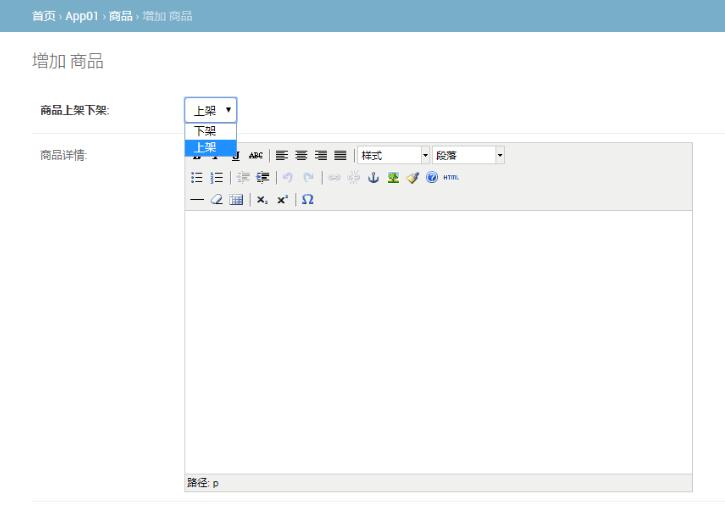
Task: Insert a bulleted unordered list
Action: 197,178
